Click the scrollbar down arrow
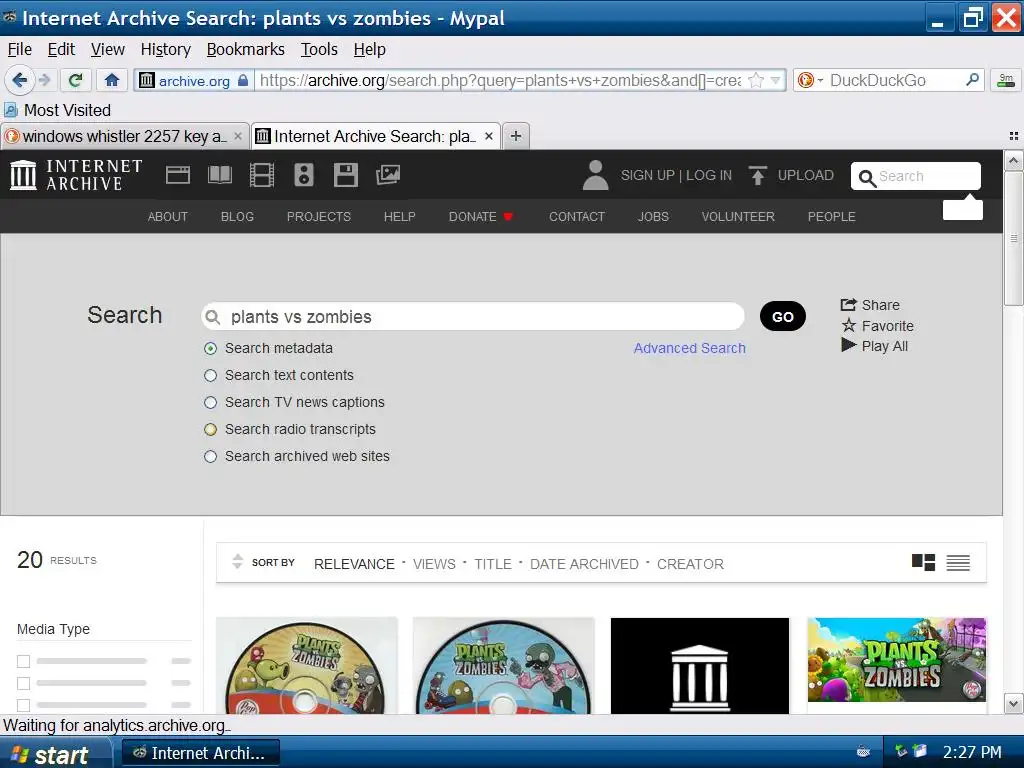 click(x=1013, y=704)
